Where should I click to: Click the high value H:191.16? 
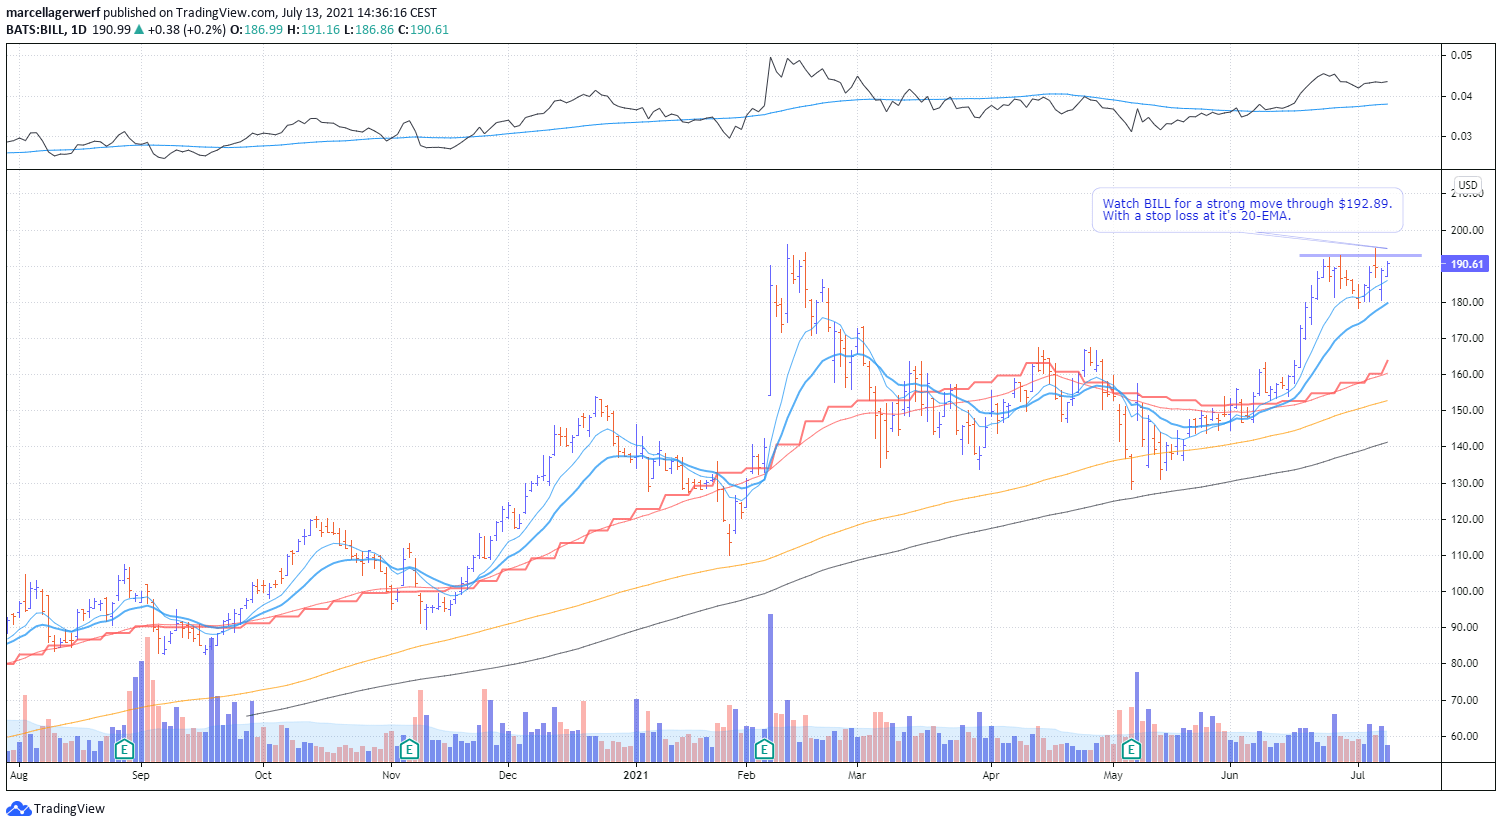click(x=312, y=29)
